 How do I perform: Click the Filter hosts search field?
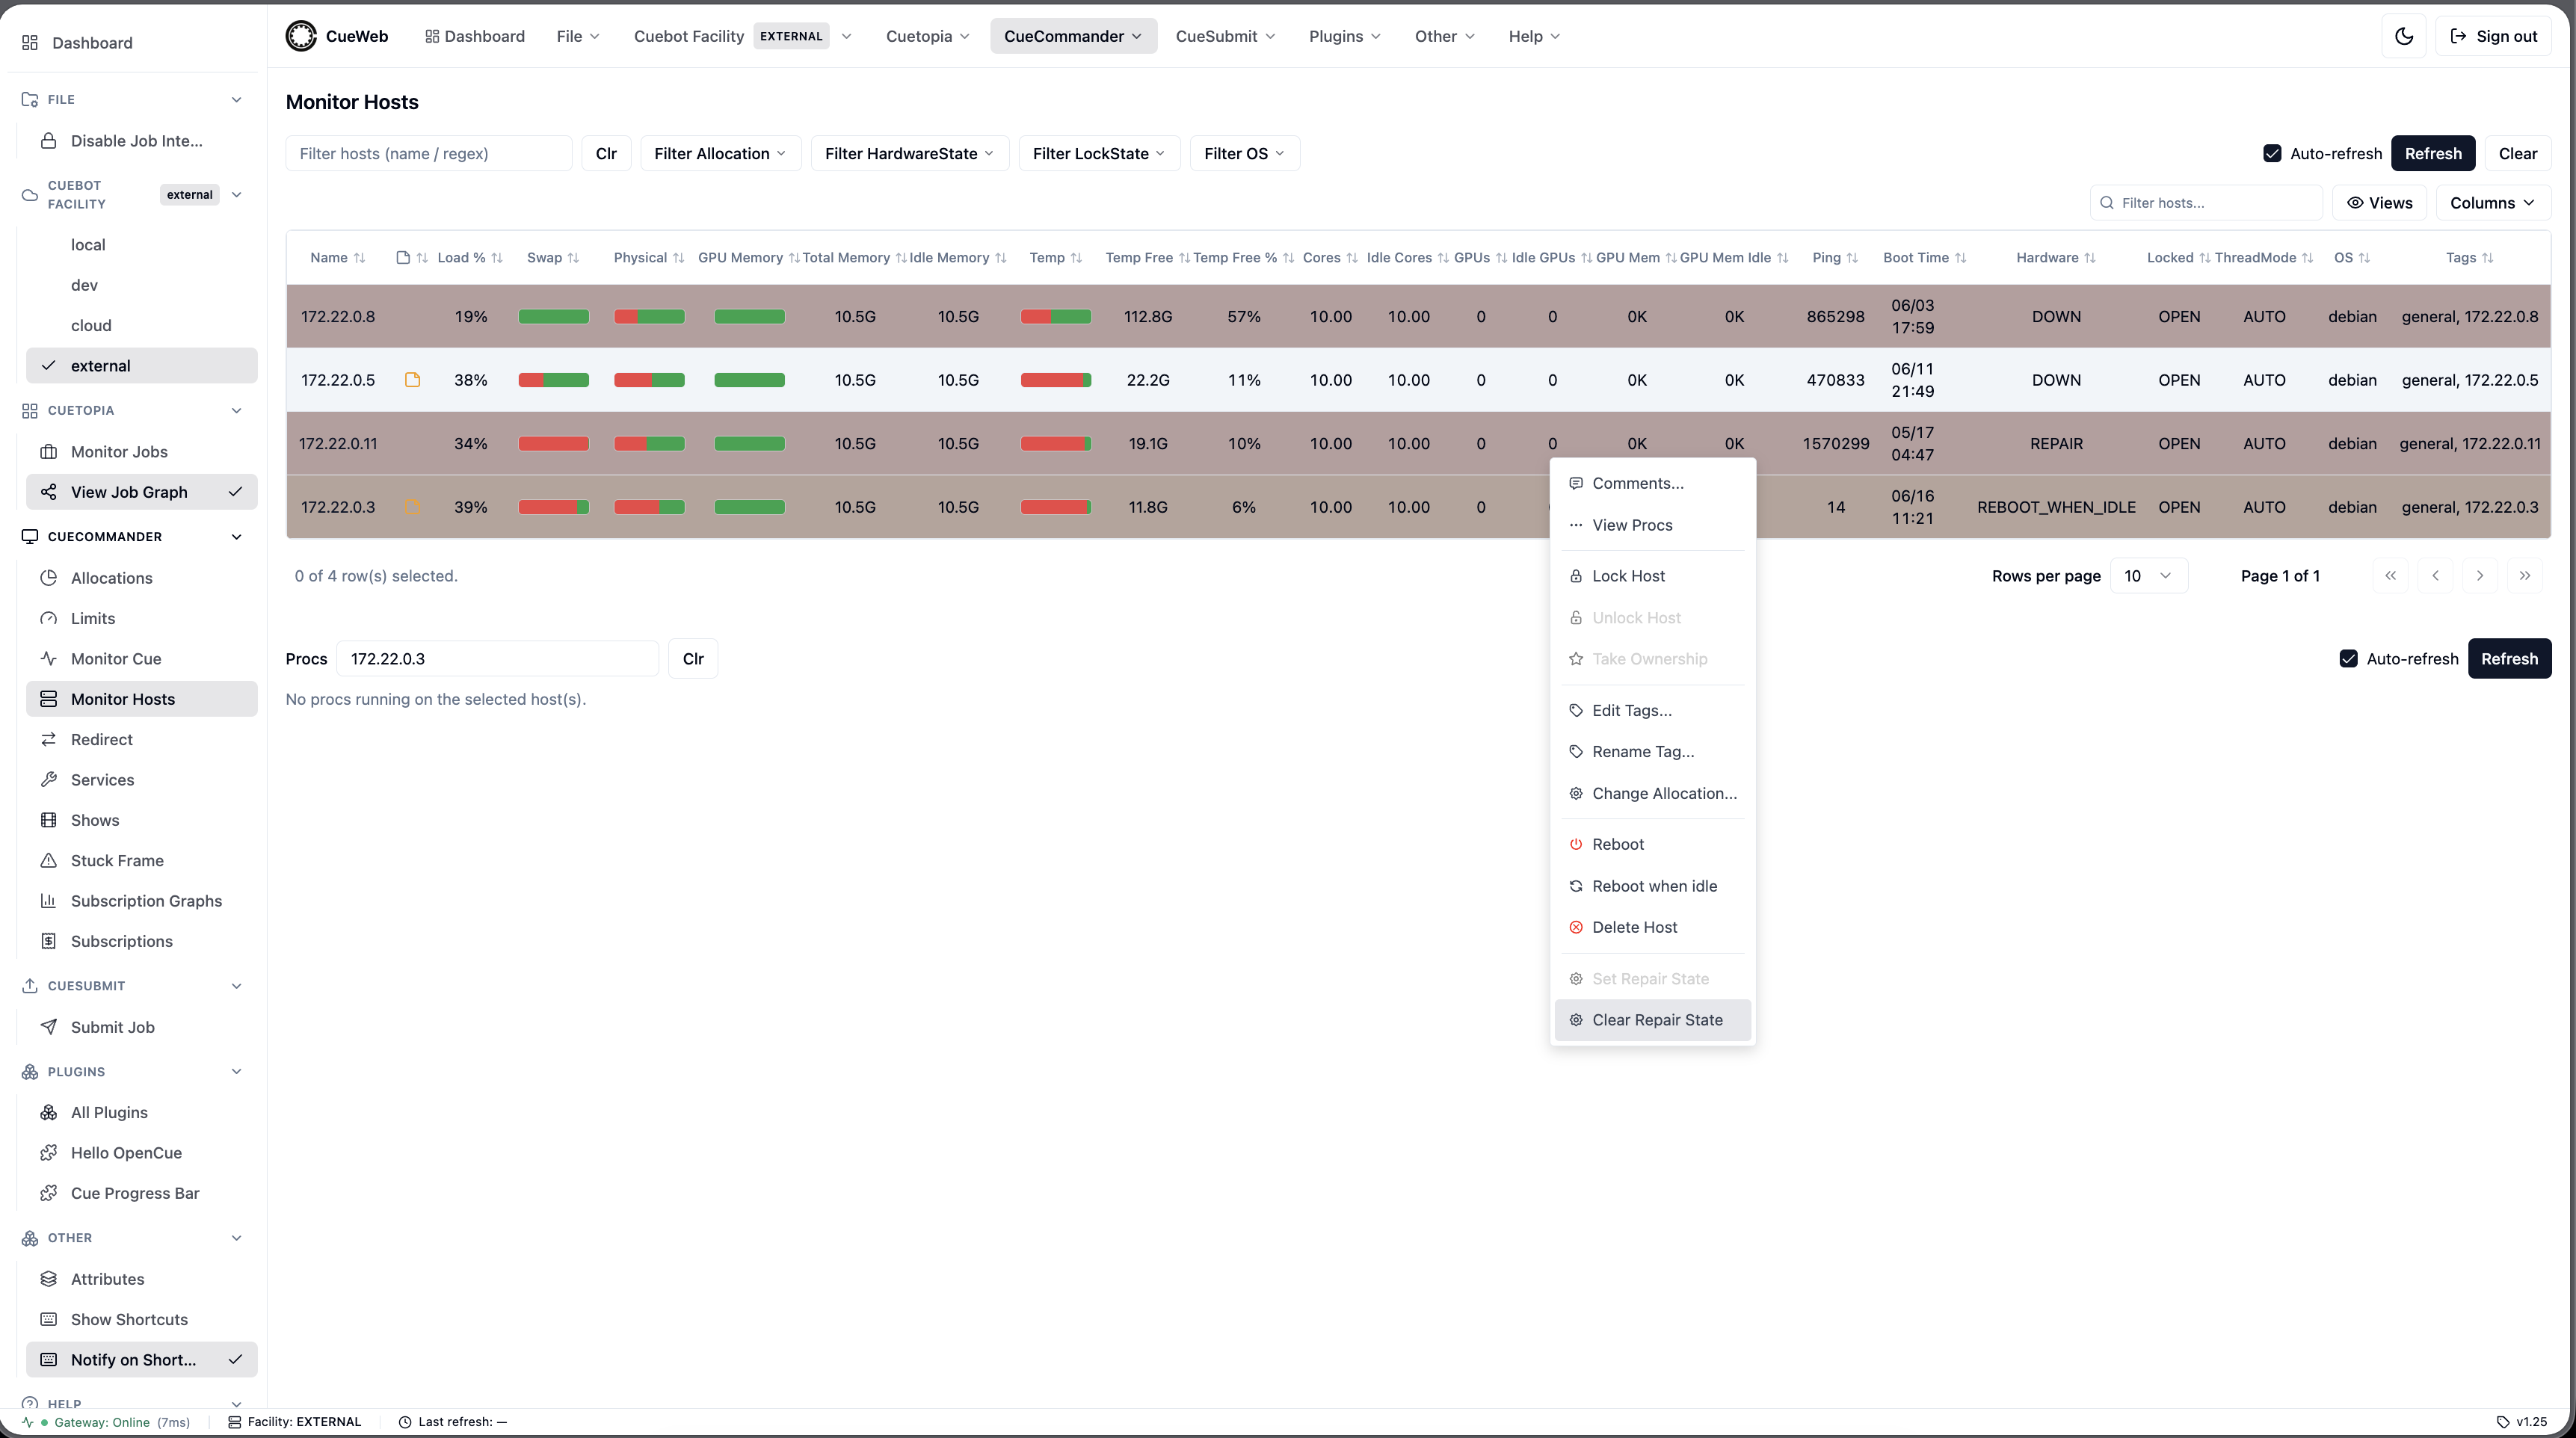pyautogui.click(x=2206, y=203)
